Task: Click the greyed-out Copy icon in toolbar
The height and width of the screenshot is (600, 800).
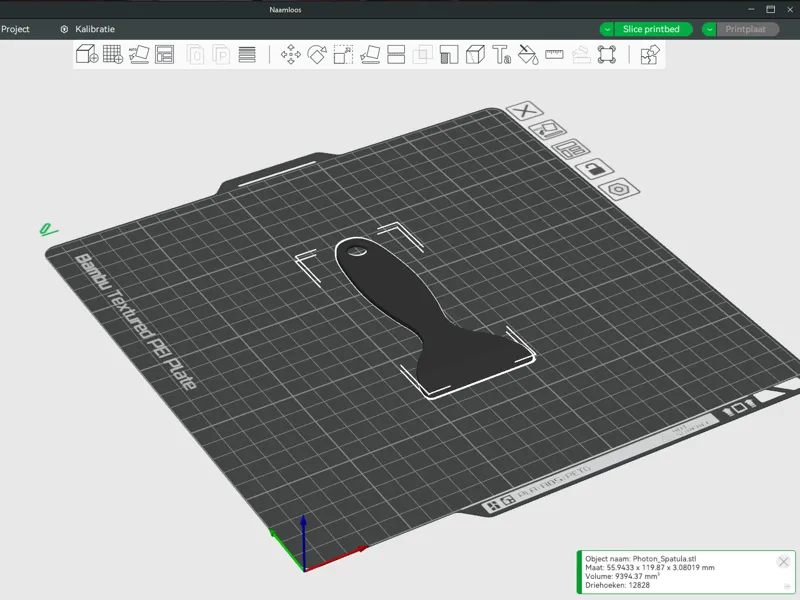Action: 195,55
